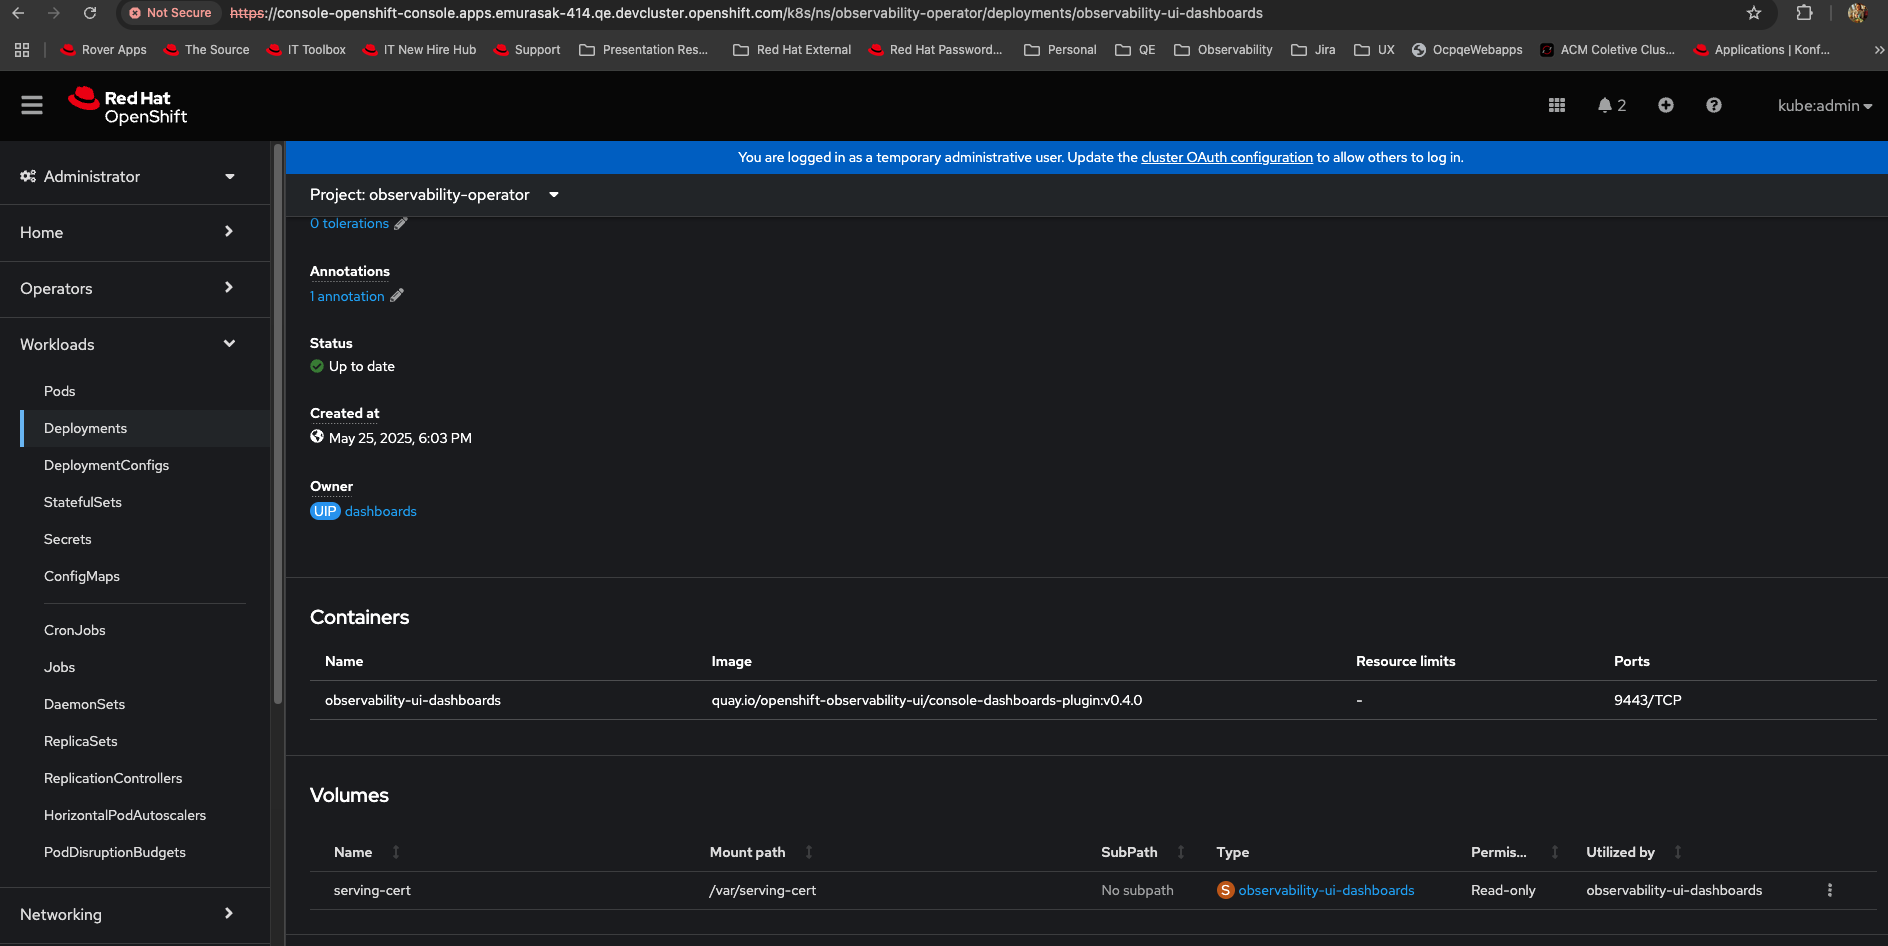The image size is (1888, 946).
Task: Open the hamburger navigation menu
Action: pos(32,105)
